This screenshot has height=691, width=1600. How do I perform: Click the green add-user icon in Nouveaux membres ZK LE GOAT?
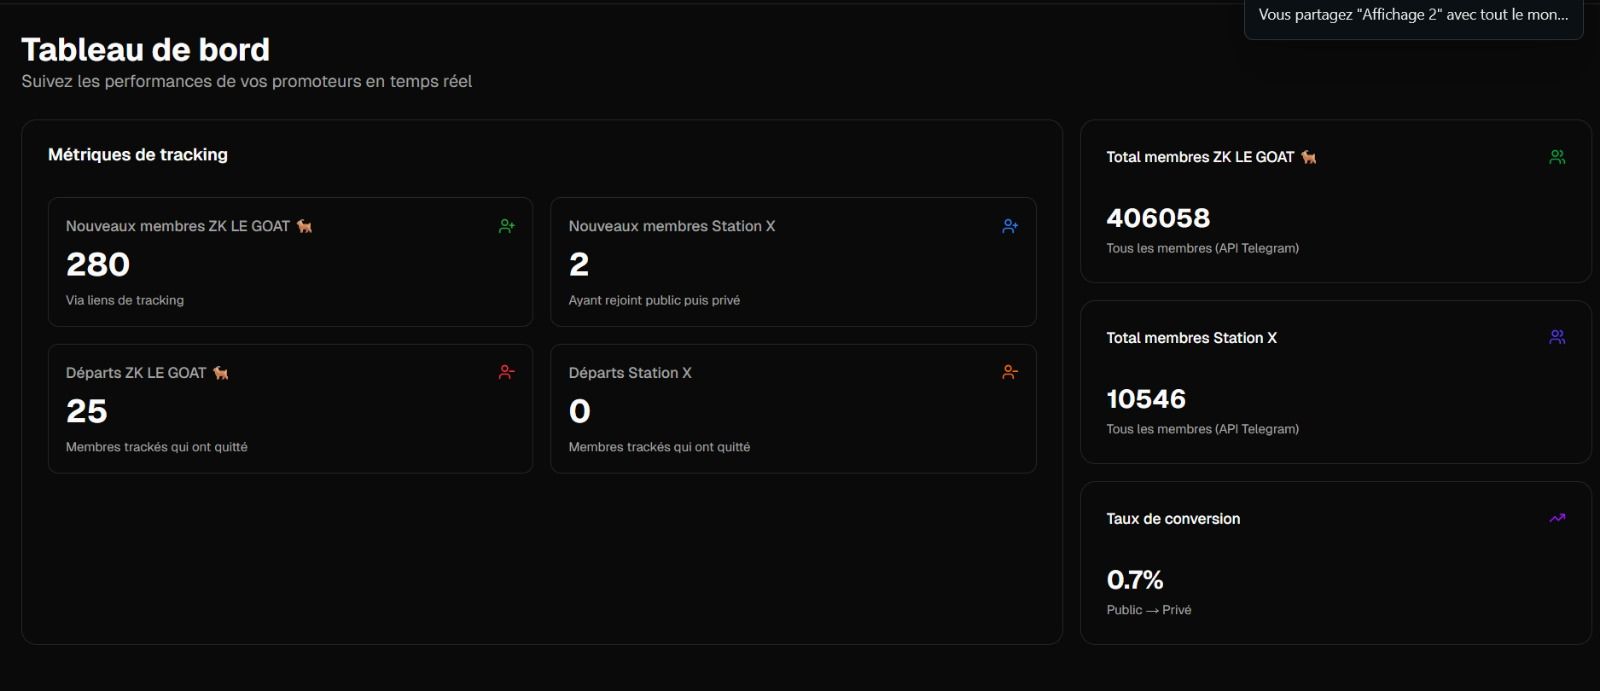coord(507,226)
